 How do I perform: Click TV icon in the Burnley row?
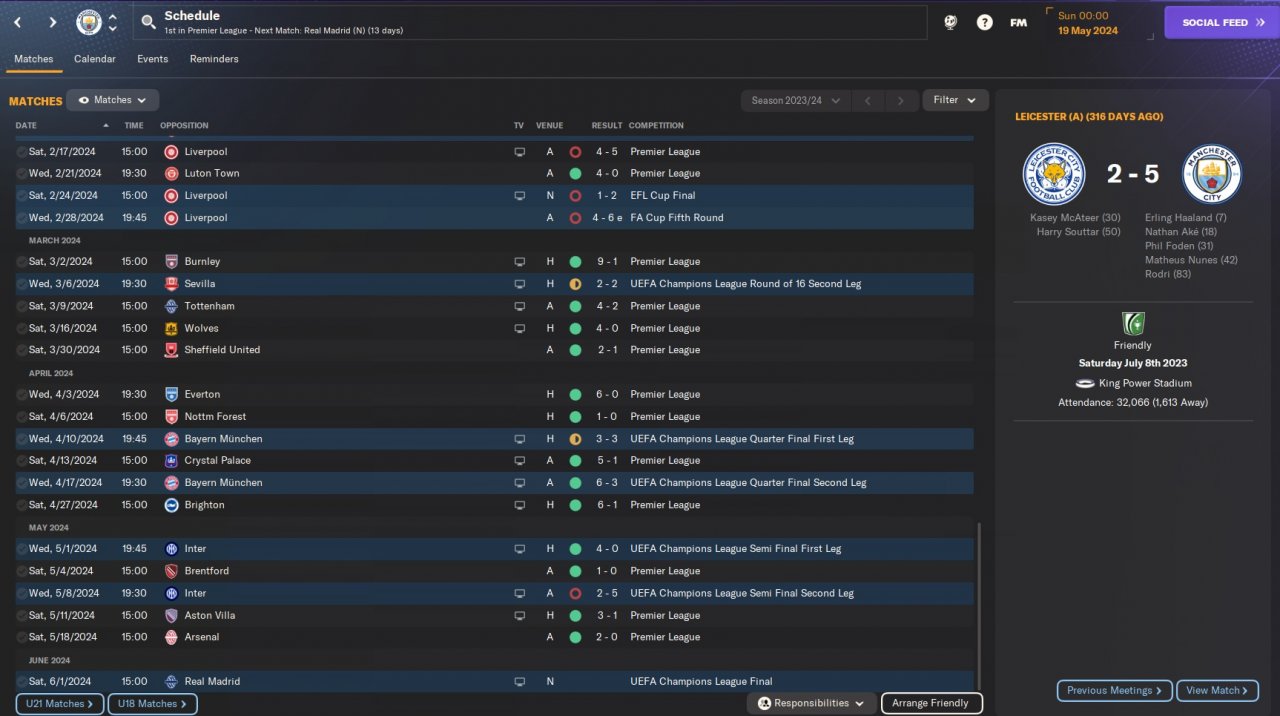(x=519, y=262)
